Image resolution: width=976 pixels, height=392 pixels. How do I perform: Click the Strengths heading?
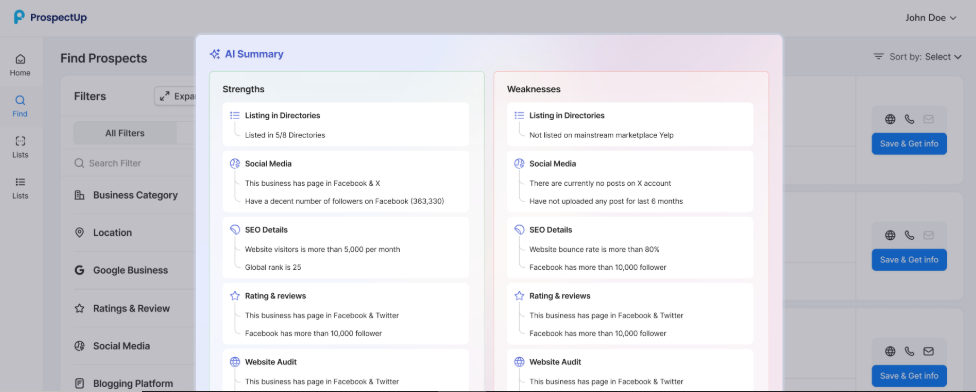243,89
